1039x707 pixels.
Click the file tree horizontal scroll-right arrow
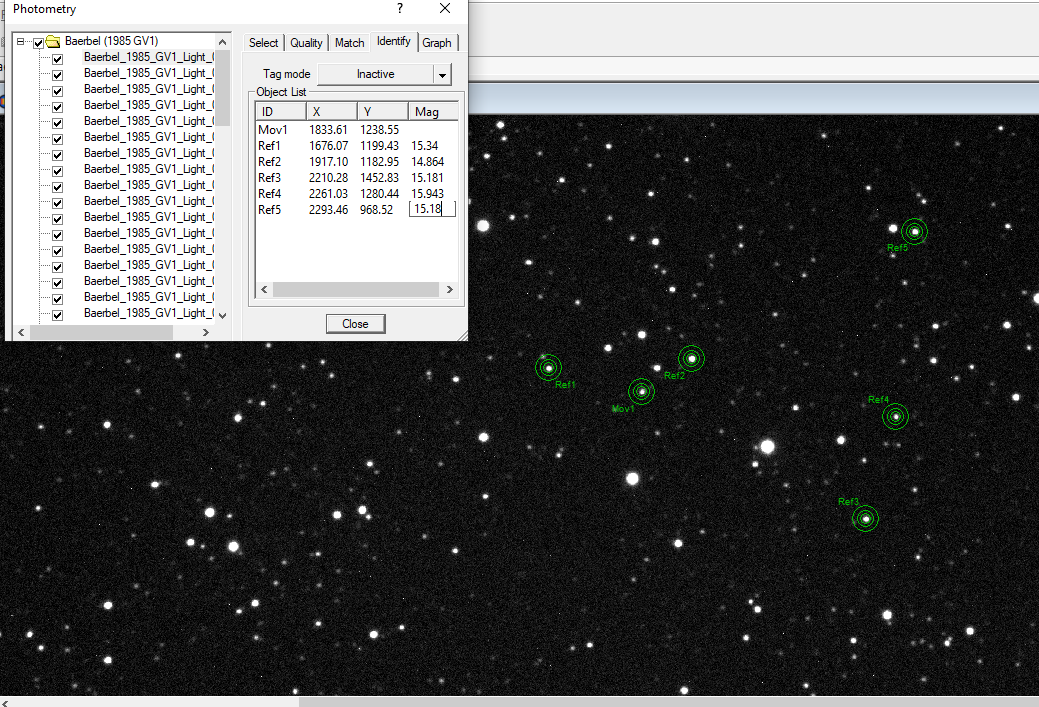tap(206, 332)
